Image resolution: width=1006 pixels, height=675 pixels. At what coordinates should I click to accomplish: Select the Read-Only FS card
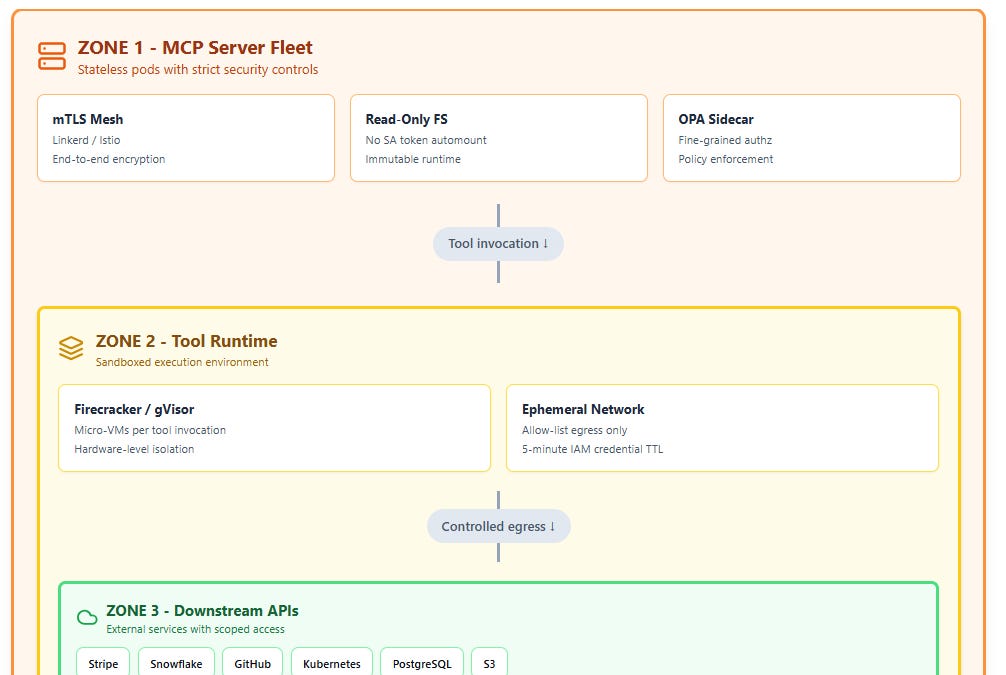pos(499,138)
